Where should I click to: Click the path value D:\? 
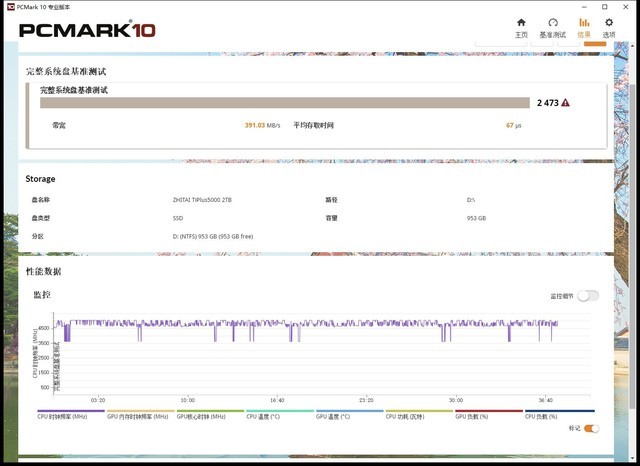click(x=471, y=200)
